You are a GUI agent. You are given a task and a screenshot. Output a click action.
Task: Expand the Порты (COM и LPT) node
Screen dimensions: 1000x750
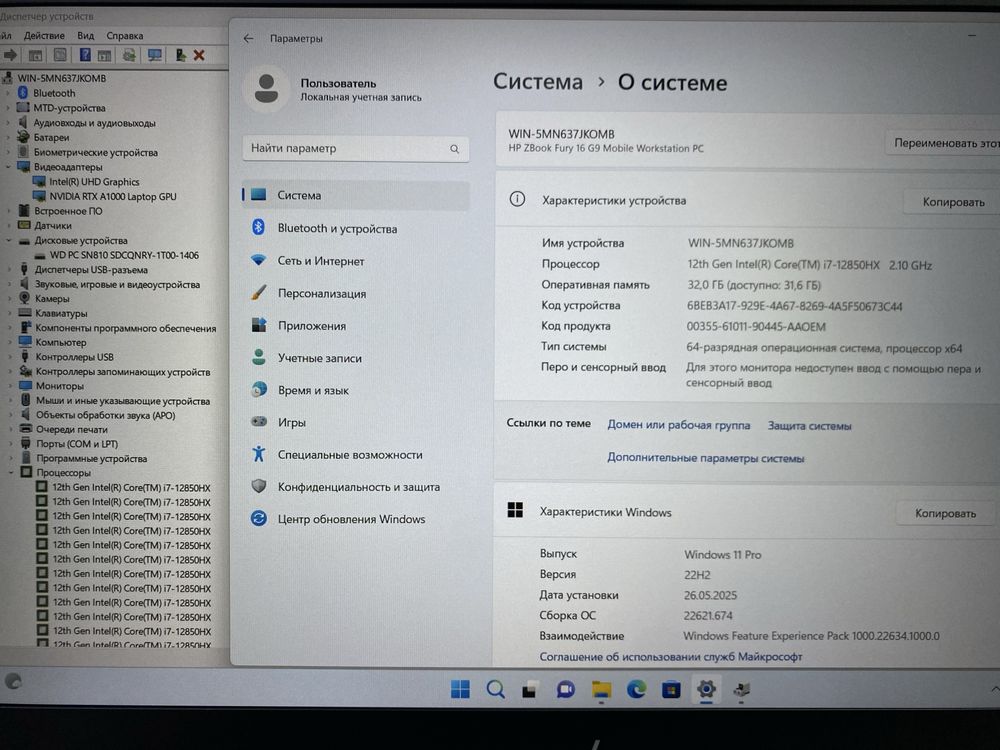click(10, 444)
